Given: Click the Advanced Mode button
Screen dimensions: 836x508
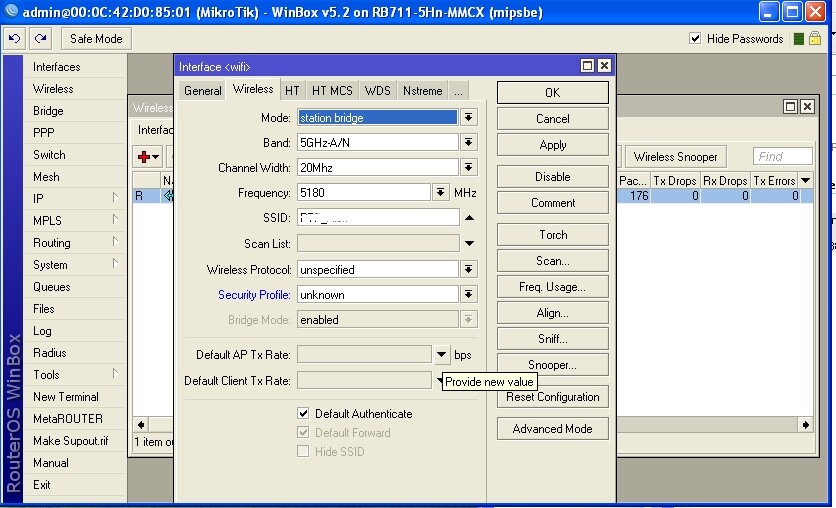Looking at the screenshot, I should coord(552,429).
